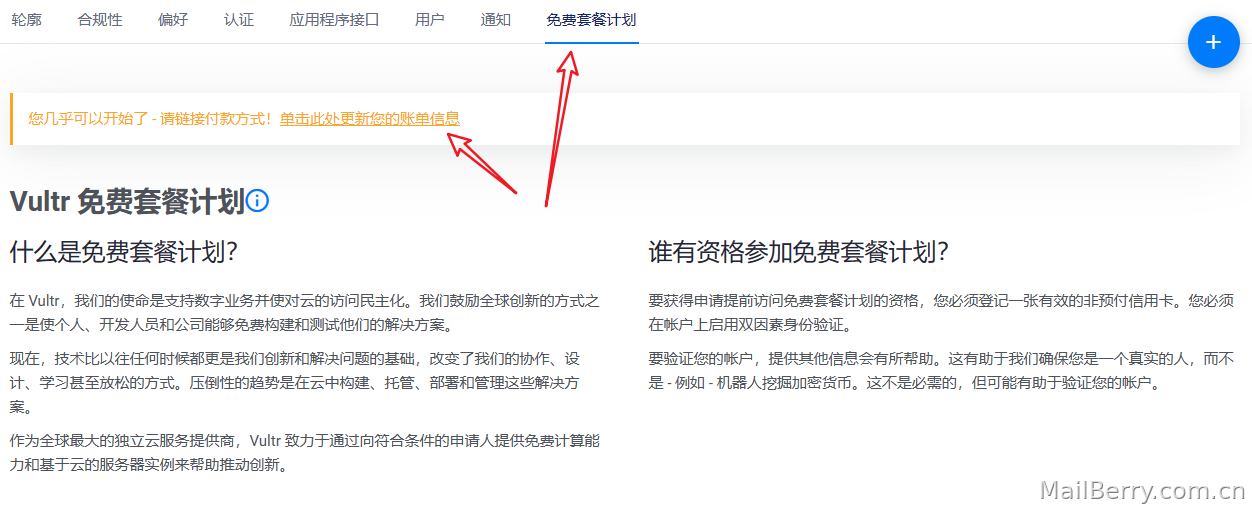Open the 合规性 tab

coord(100,20)
